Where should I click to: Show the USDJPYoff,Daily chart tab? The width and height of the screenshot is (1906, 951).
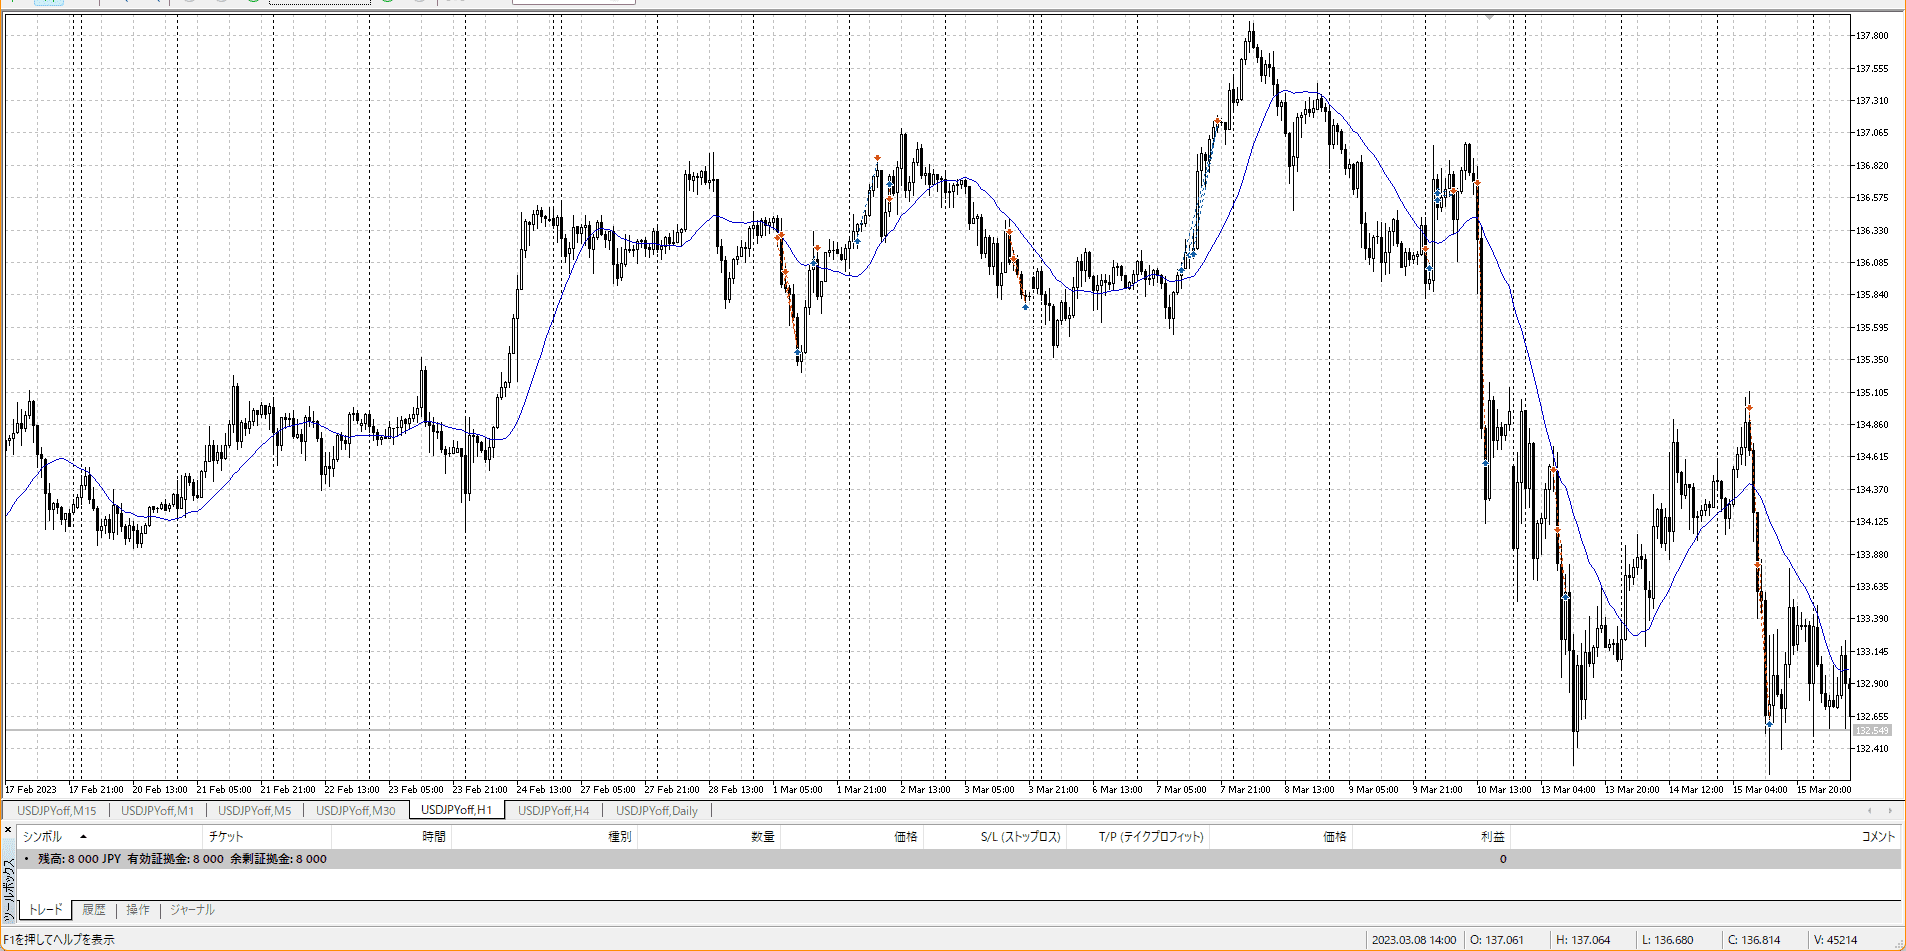coord(656,811)
